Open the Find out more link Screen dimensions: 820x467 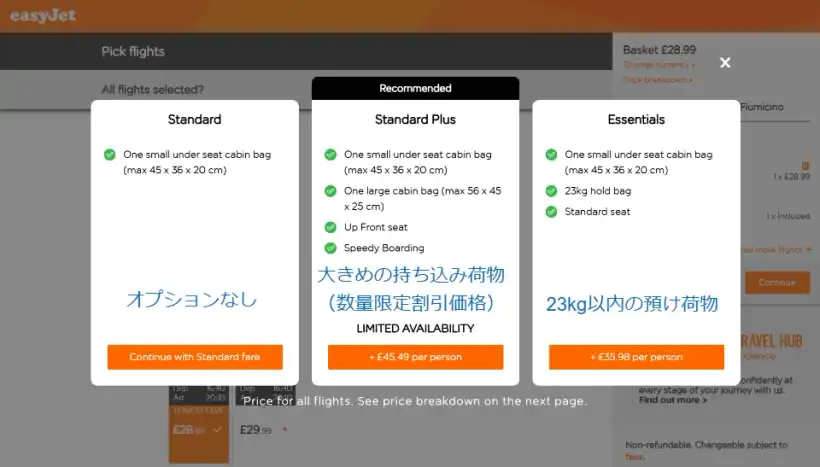pyautogui.click(x=672, y=400)
